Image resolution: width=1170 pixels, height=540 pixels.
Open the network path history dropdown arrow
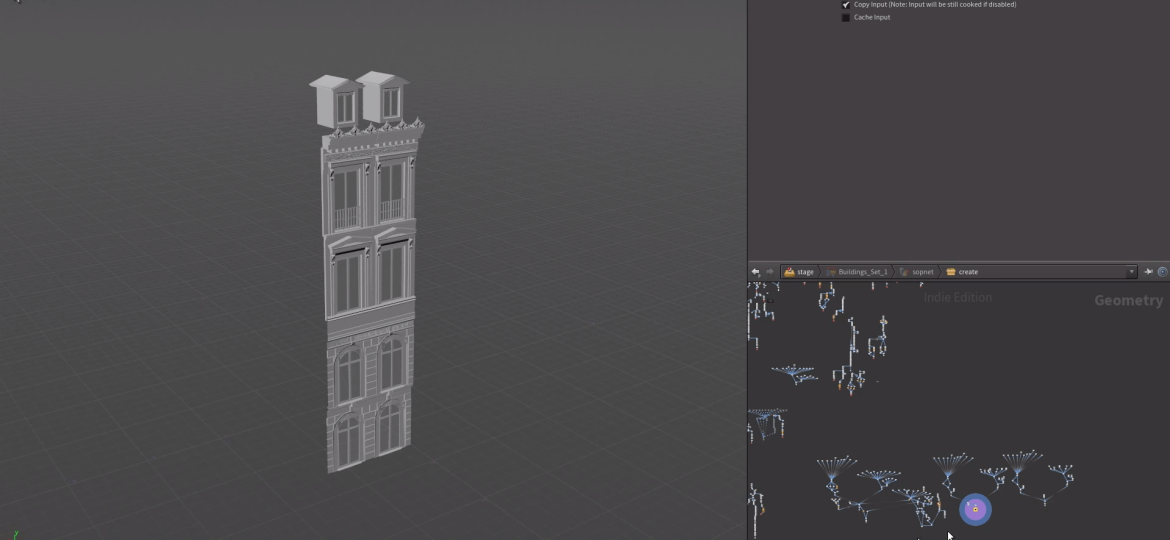(1132, 272)
